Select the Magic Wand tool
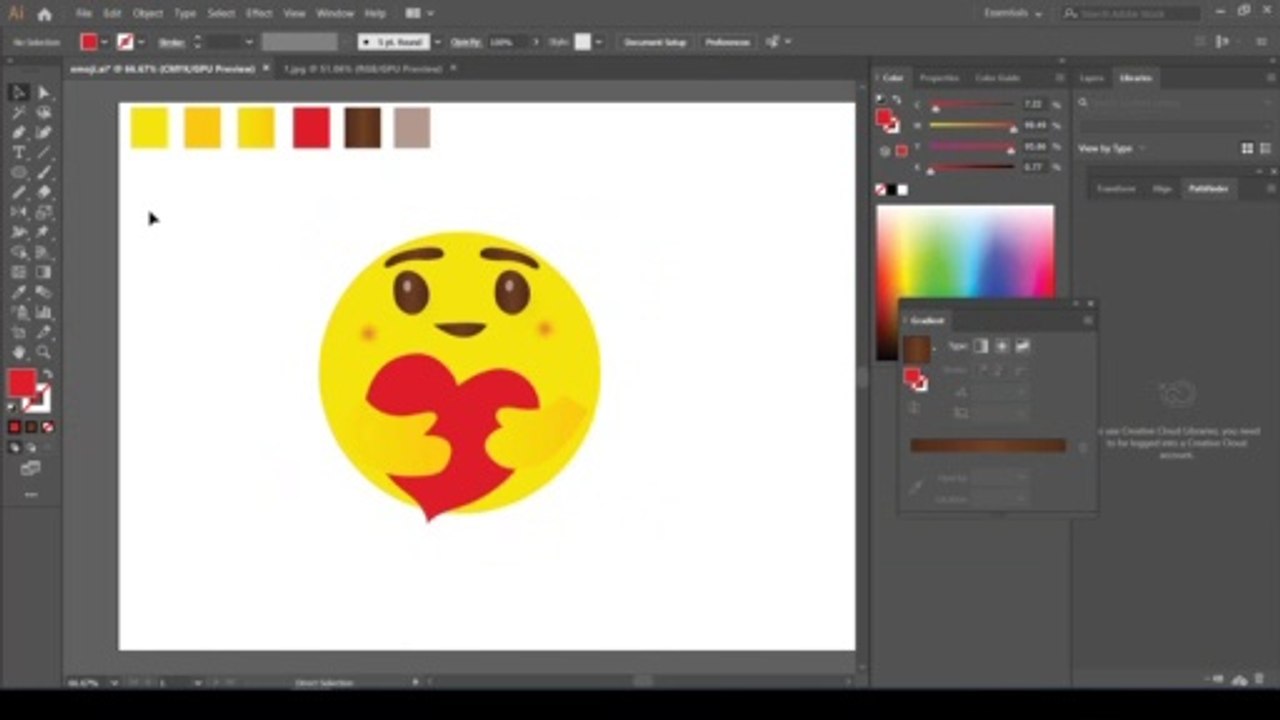Viewport: 1280px width, 720px height. [x=18, y=112]
